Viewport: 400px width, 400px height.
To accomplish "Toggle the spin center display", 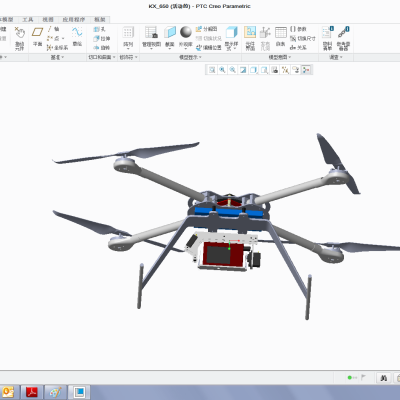I will point(306,70).
